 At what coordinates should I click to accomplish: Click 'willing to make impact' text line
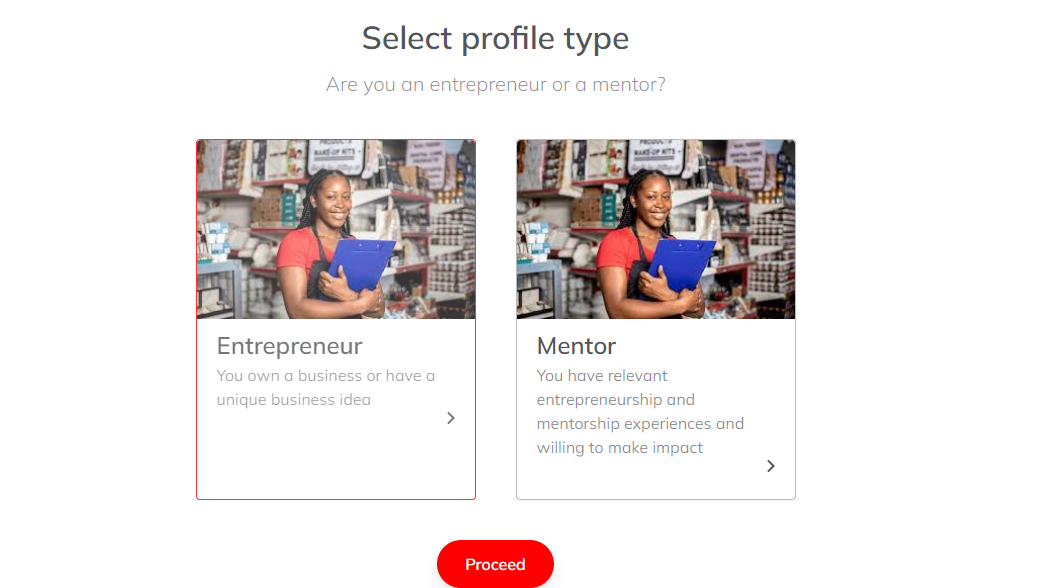pos(620,447)
